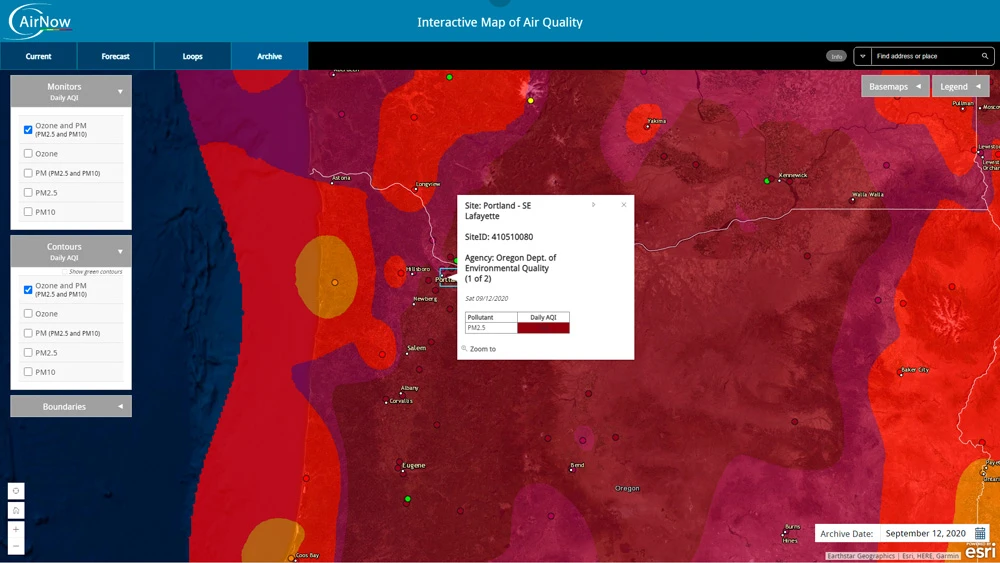Click the locate-me button on the map
The image size is (1000, 563).
click(16, 491)
